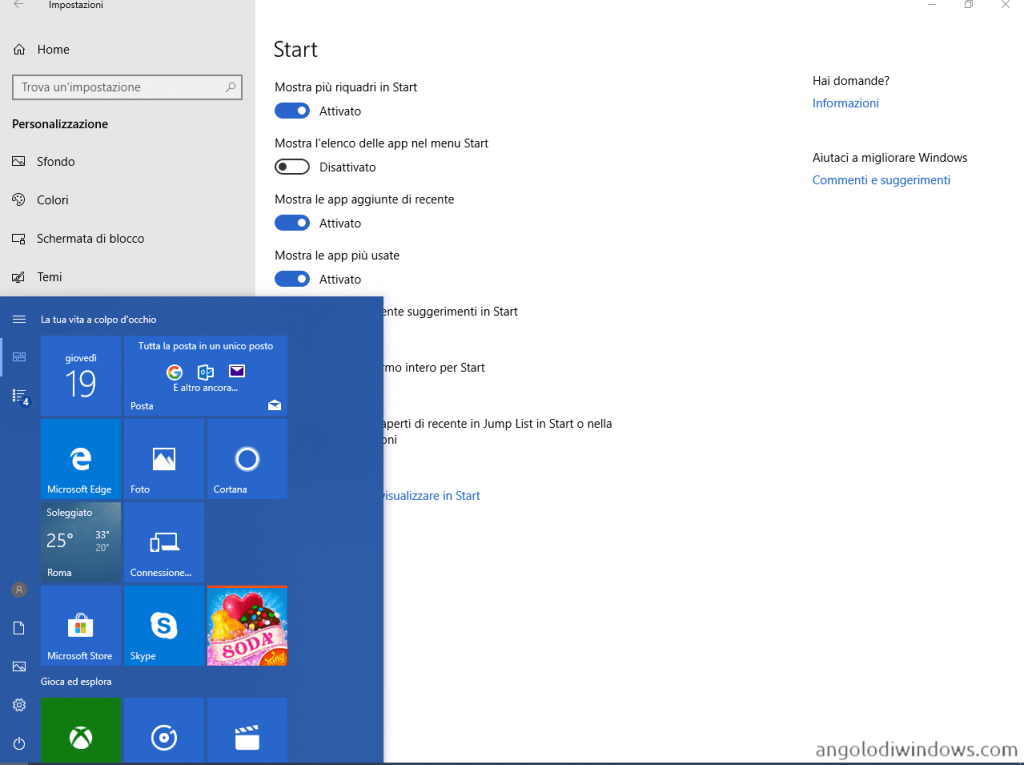Open the Xbox green tile
Image resolution: width=1024 pixels, height=765 pixels.
pos(80,732)
